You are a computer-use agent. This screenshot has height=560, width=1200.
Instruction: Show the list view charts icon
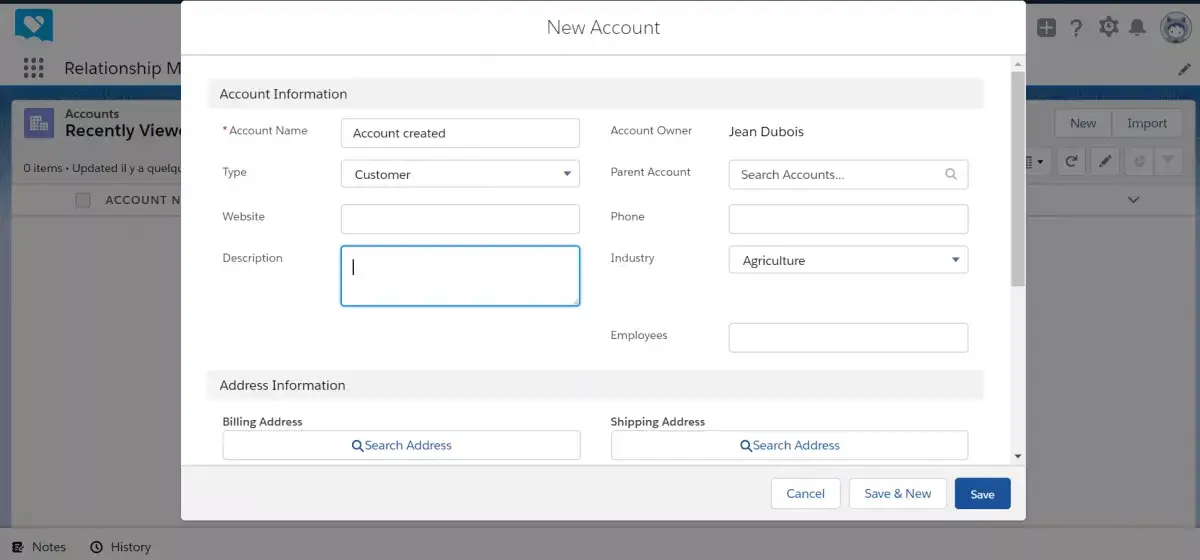1139,161
